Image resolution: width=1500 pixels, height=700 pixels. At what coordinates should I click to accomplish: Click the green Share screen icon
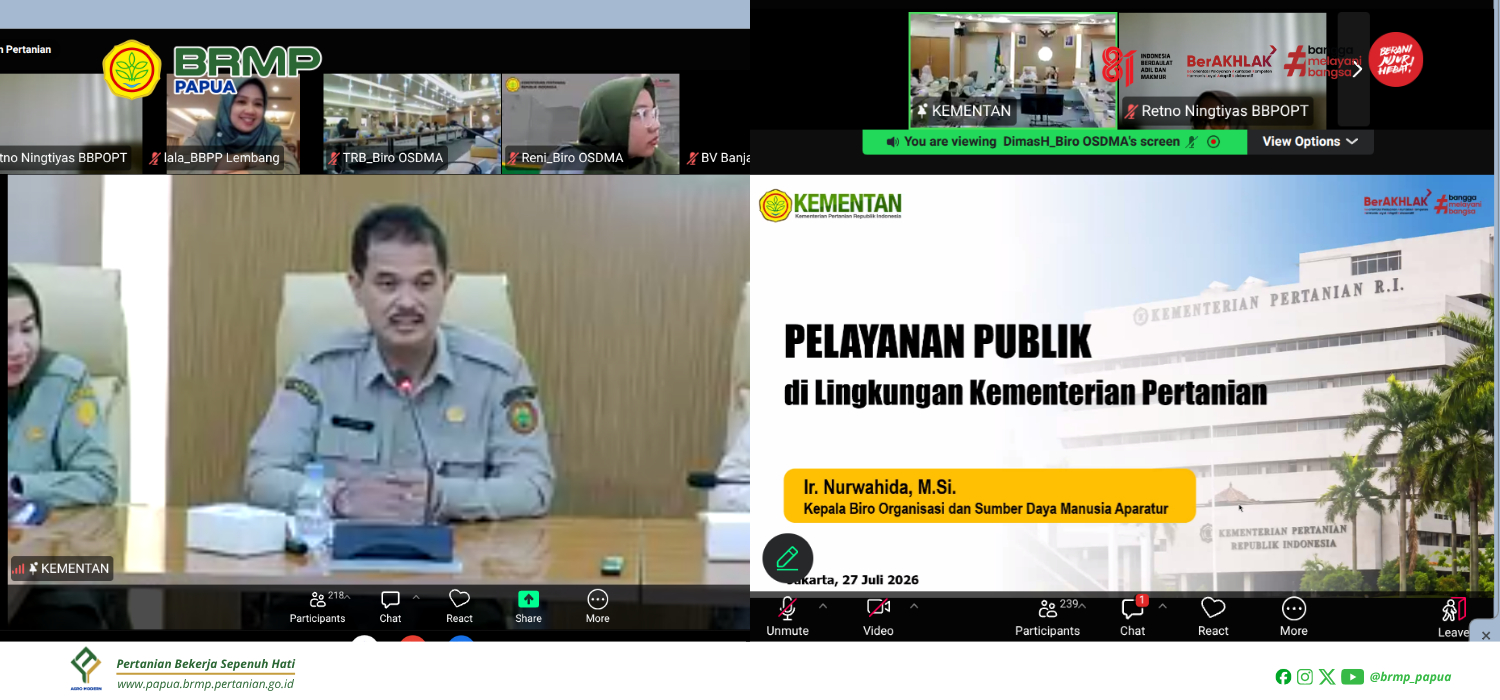pyautogui.click(x=528, y=599)
